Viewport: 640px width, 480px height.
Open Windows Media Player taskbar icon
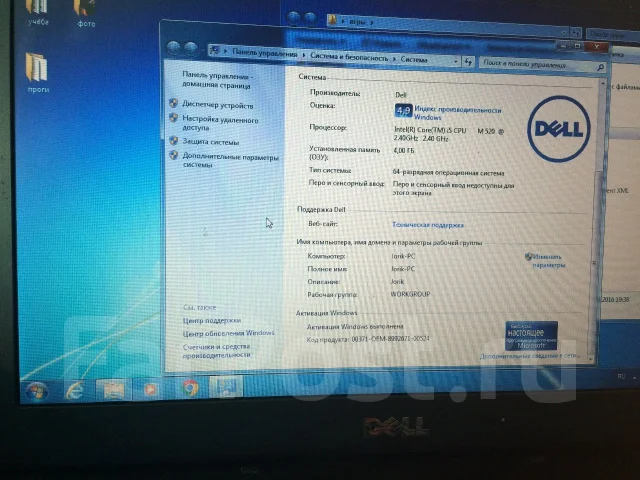click(x=150, y=389)
